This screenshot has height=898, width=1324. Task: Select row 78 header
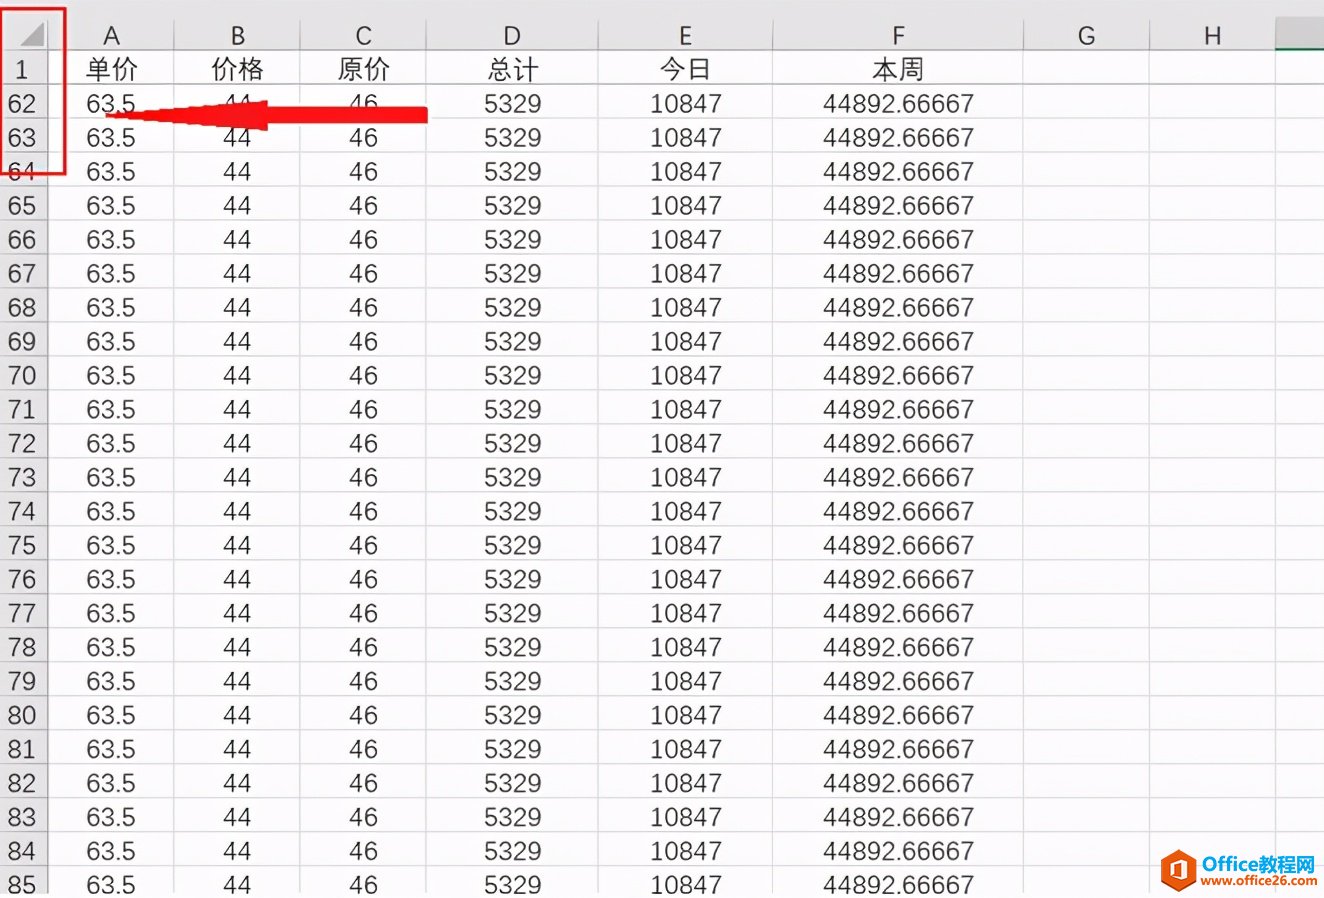click(x=23, y=647)
